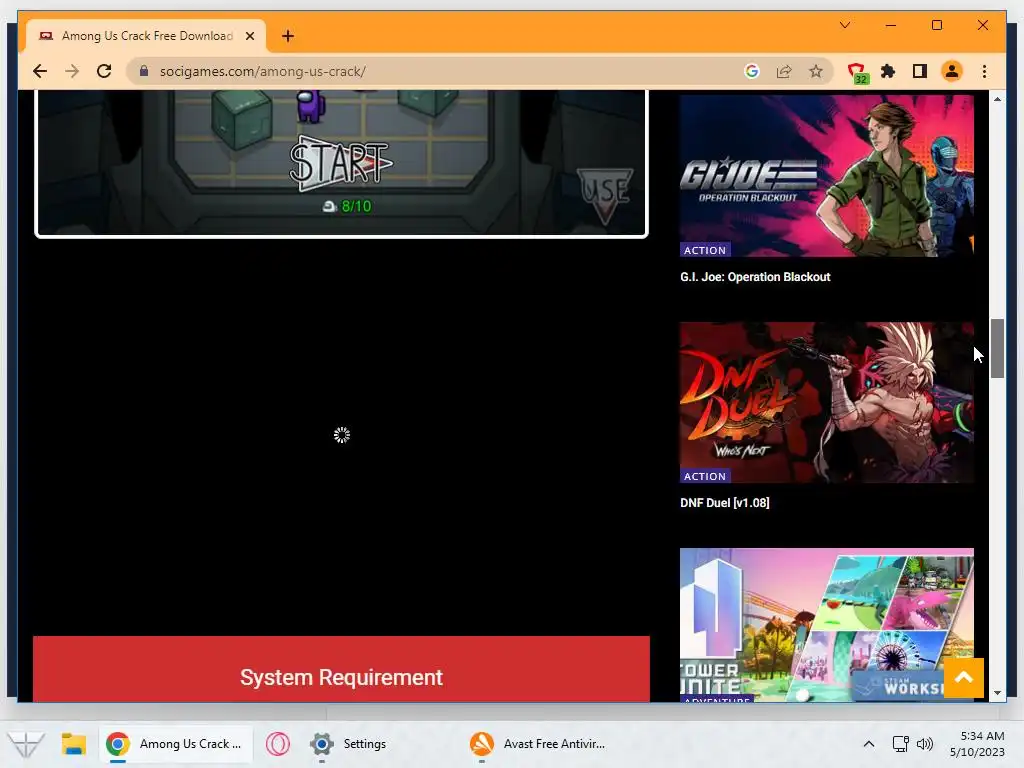Click the ACTION tag on DNF Duel image
1024x768 pixels.
[x=705, y=476]
